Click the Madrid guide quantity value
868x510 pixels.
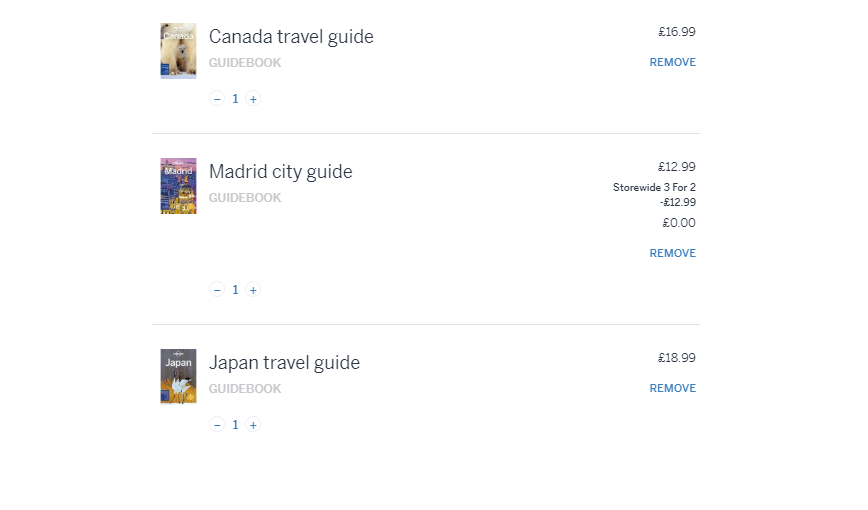(235, 290)
